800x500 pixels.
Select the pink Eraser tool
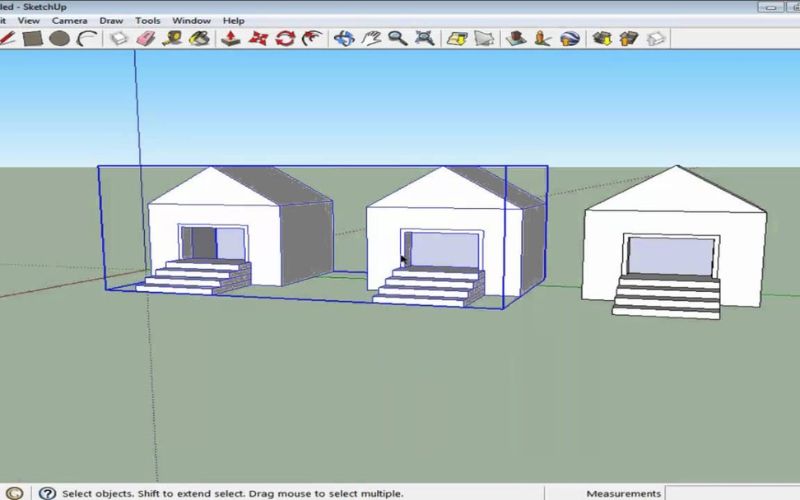(146, 38)
